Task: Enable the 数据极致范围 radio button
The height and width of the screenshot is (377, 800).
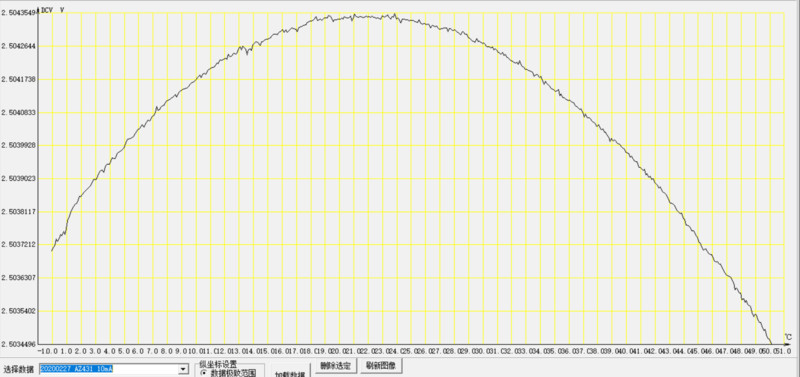Action: click(203, 373)
